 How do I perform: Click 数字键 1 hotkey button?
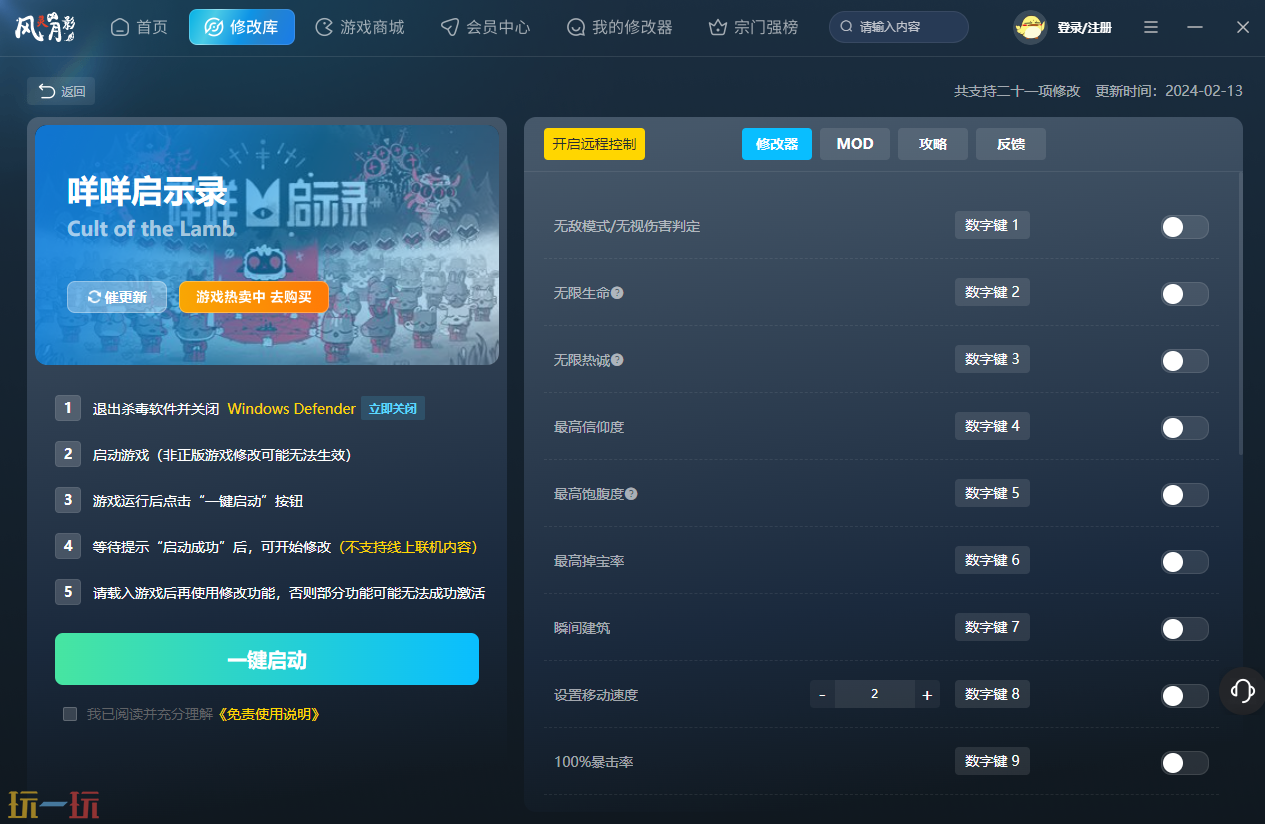coord(992,225)
